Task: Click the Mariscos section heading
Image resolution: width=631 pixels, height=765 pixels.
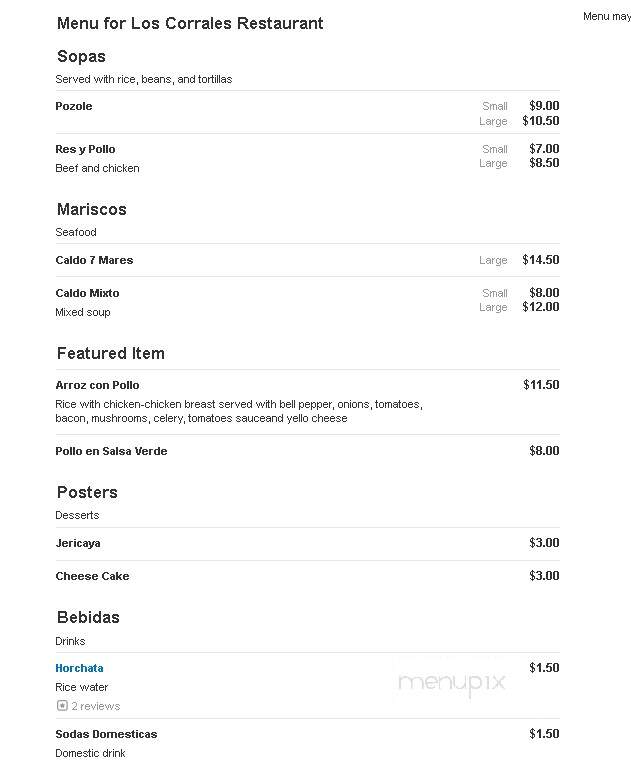Action: point(92,209)
